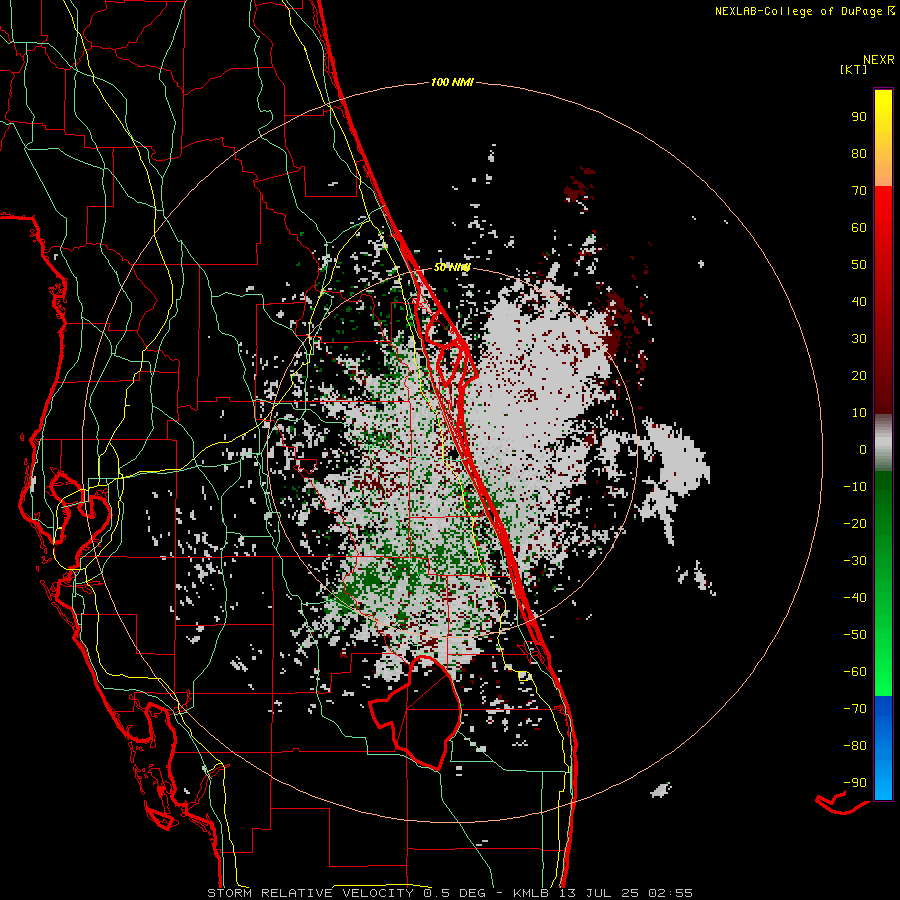900x900 pixels.
Task: Click the "NEXR" label above the color scale
Action: [879, 60]
